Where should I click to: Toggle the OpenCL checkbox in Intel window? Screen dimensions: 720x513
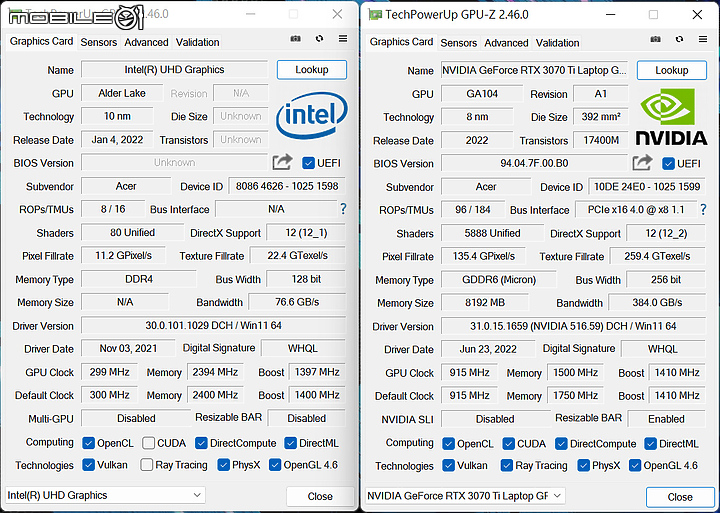pos(88,443)
